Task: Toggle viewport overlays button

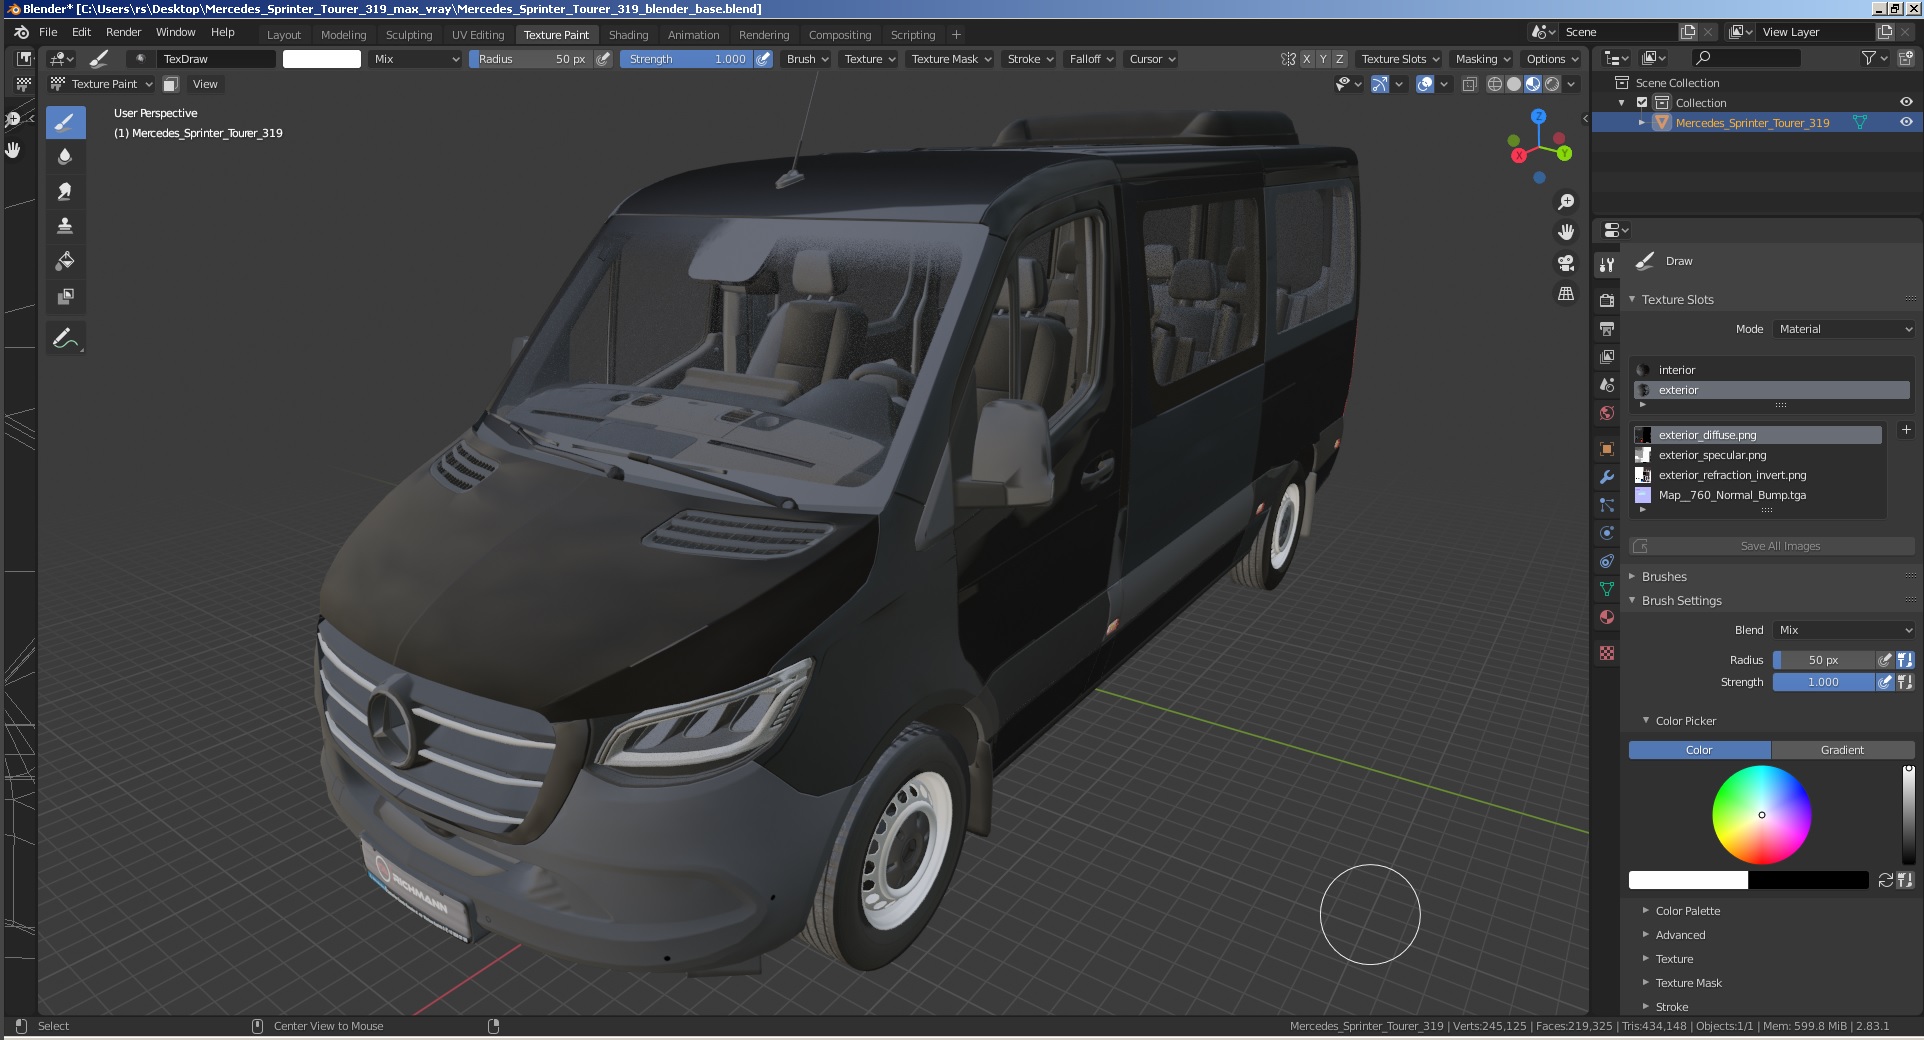Action: coord(1425,84)
